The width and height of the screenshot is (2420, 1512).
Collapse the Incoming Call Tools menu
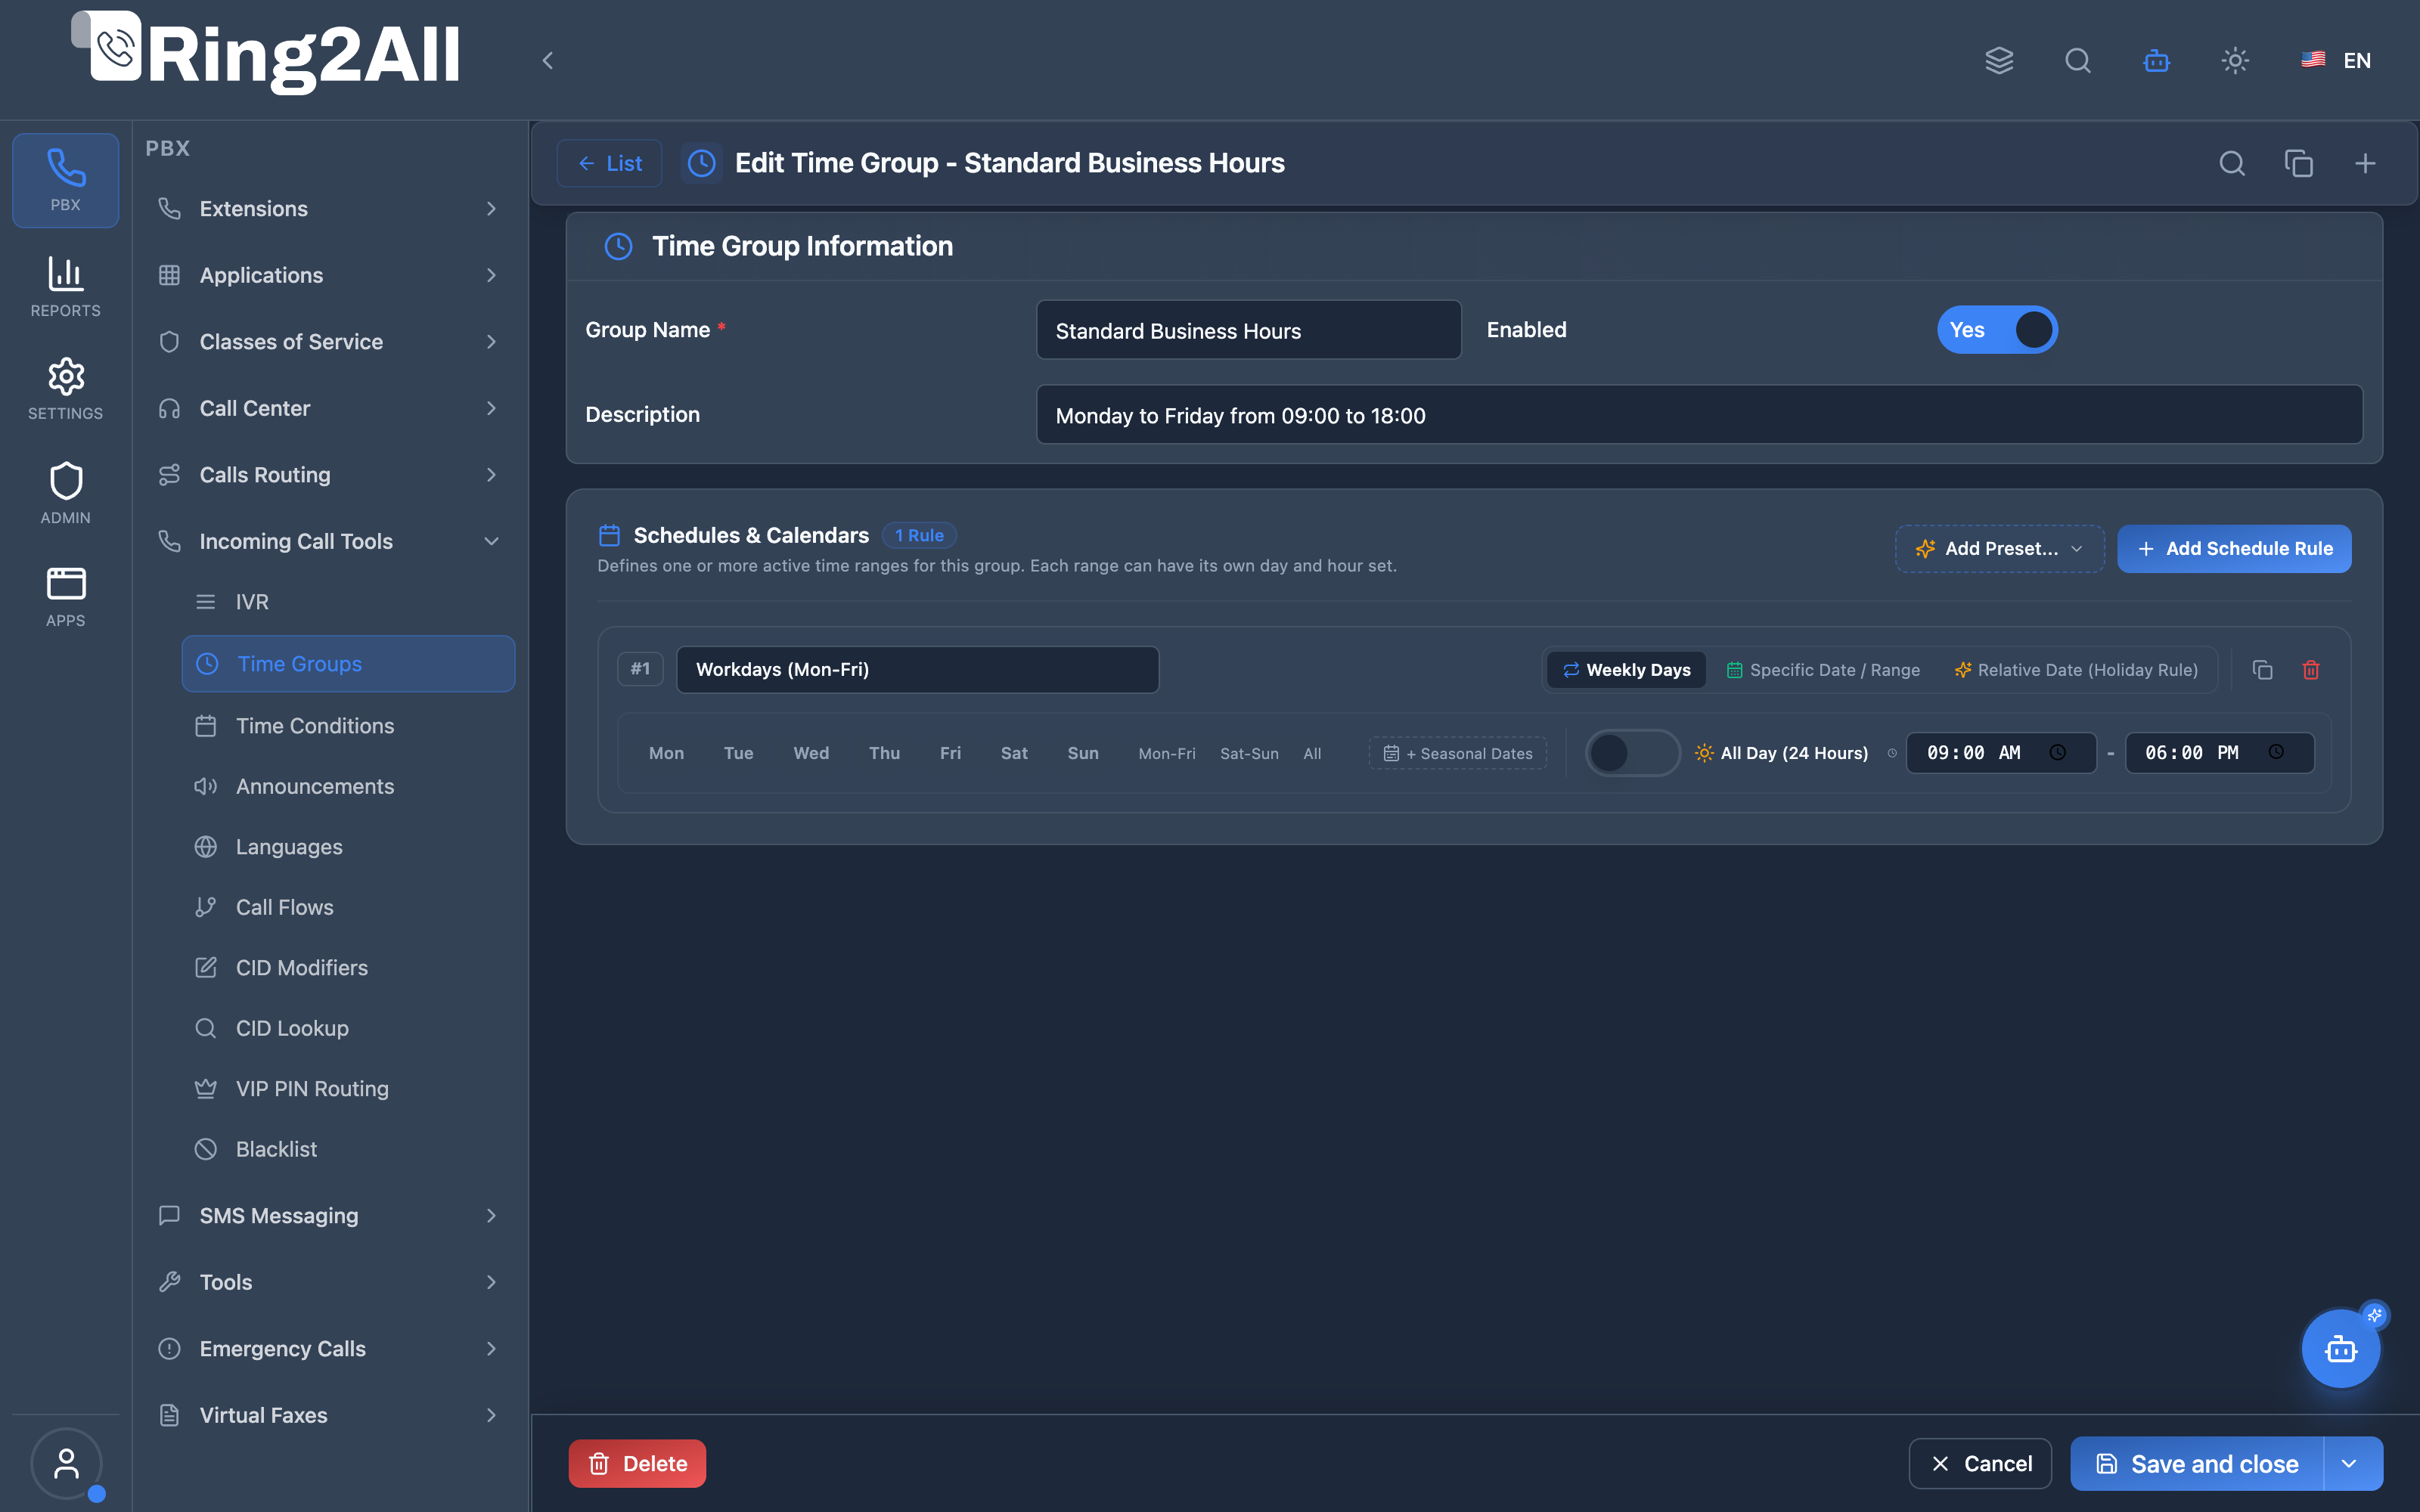tap(328, 541)
